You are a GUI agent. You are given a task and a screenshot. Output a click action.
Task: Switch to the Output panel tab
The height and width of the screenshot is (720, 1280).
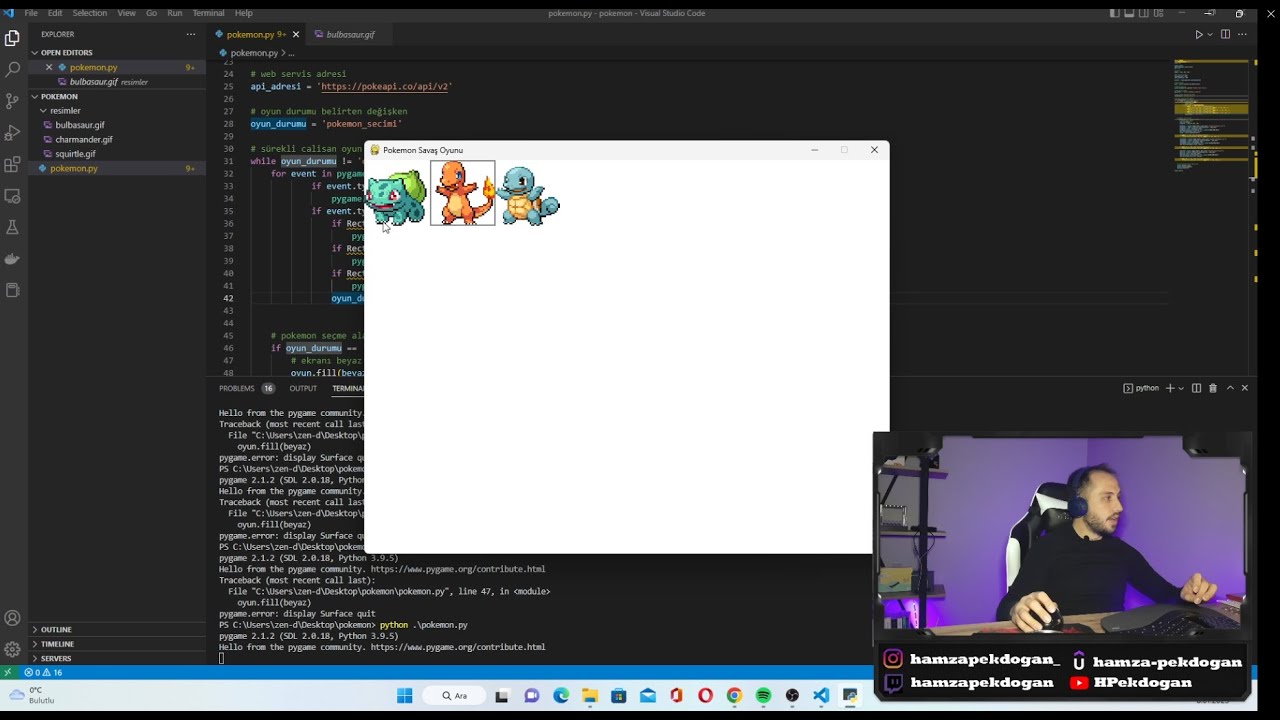303,388
